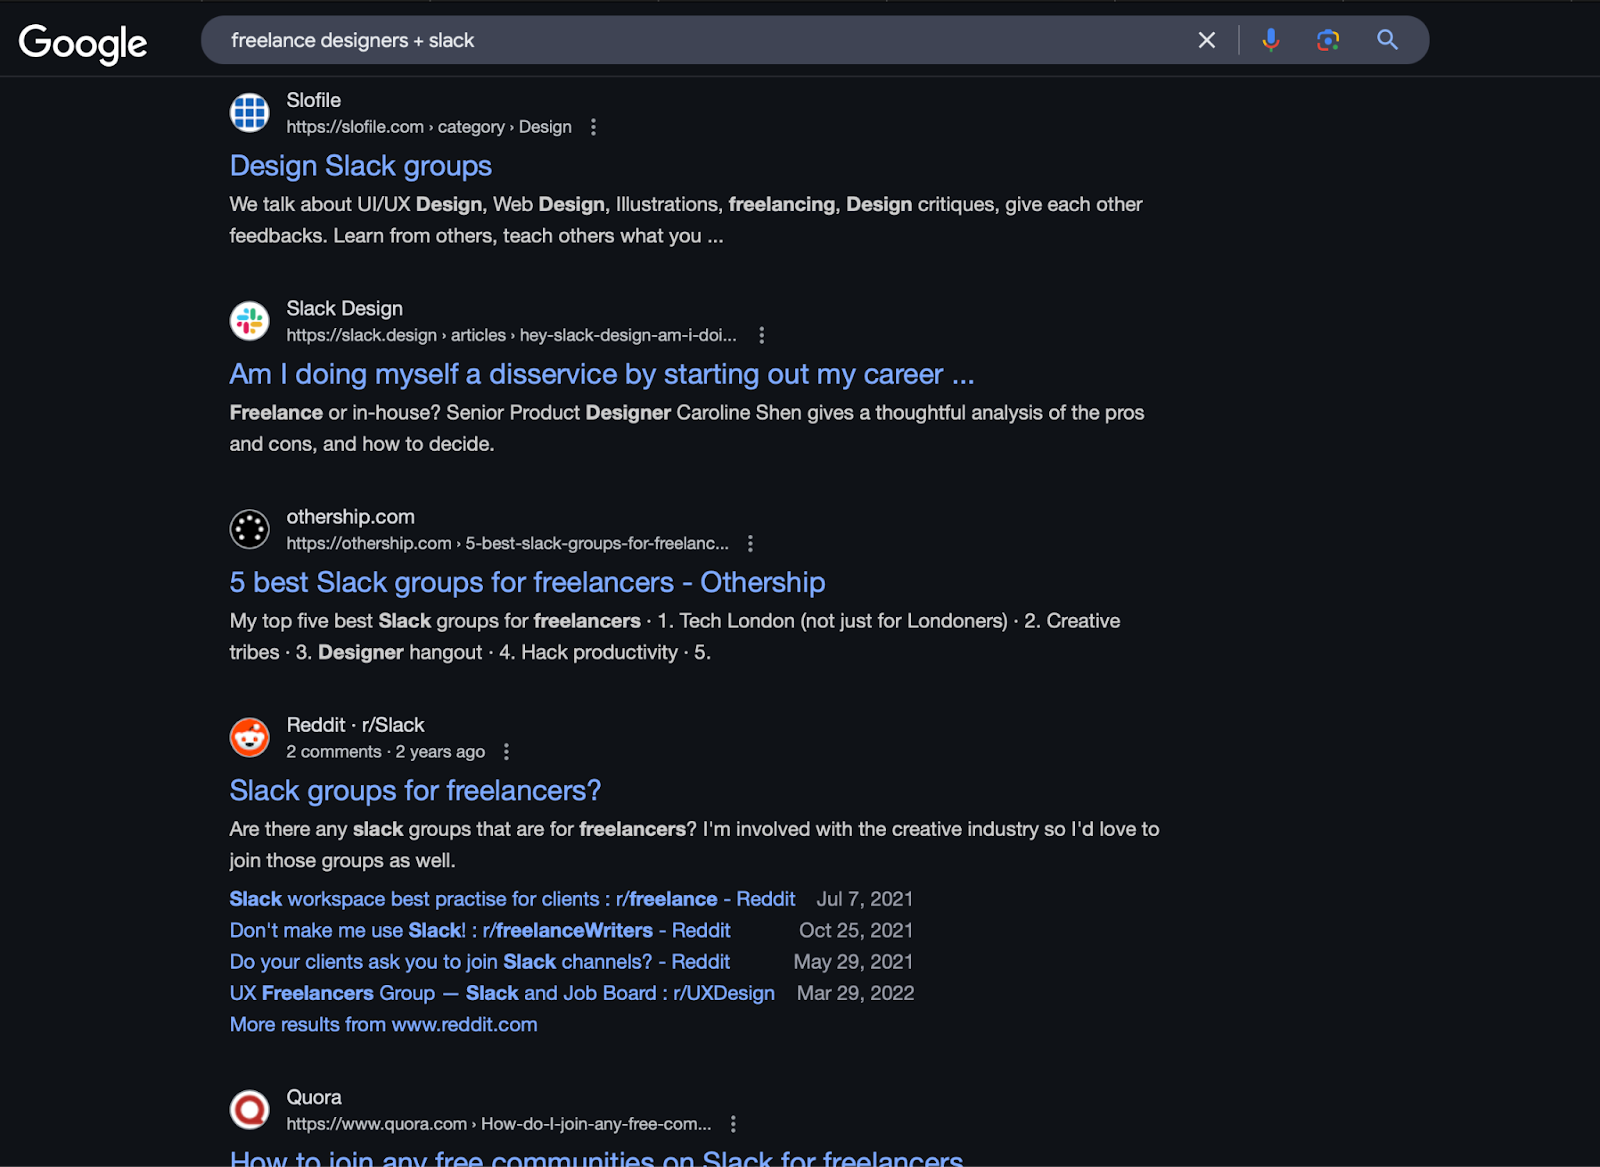Open 'Don't make me use Slack!' link
This screenshot has width=1600, height=1167.
(x=480, y=930)
